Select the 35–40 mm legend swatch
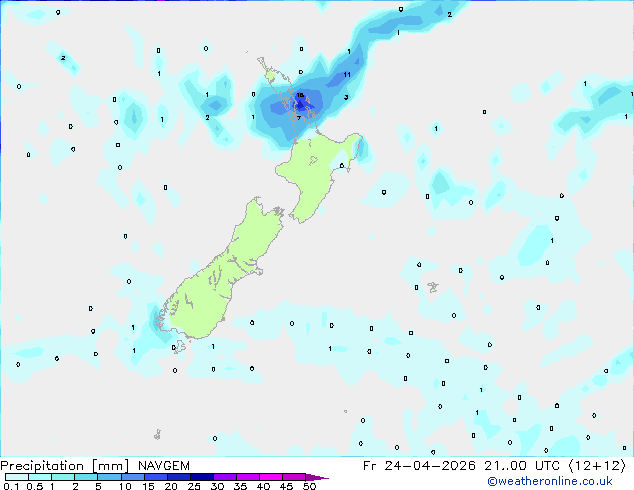Image resolution: width=634 pixels, height=490 pixels. (248, 477)
